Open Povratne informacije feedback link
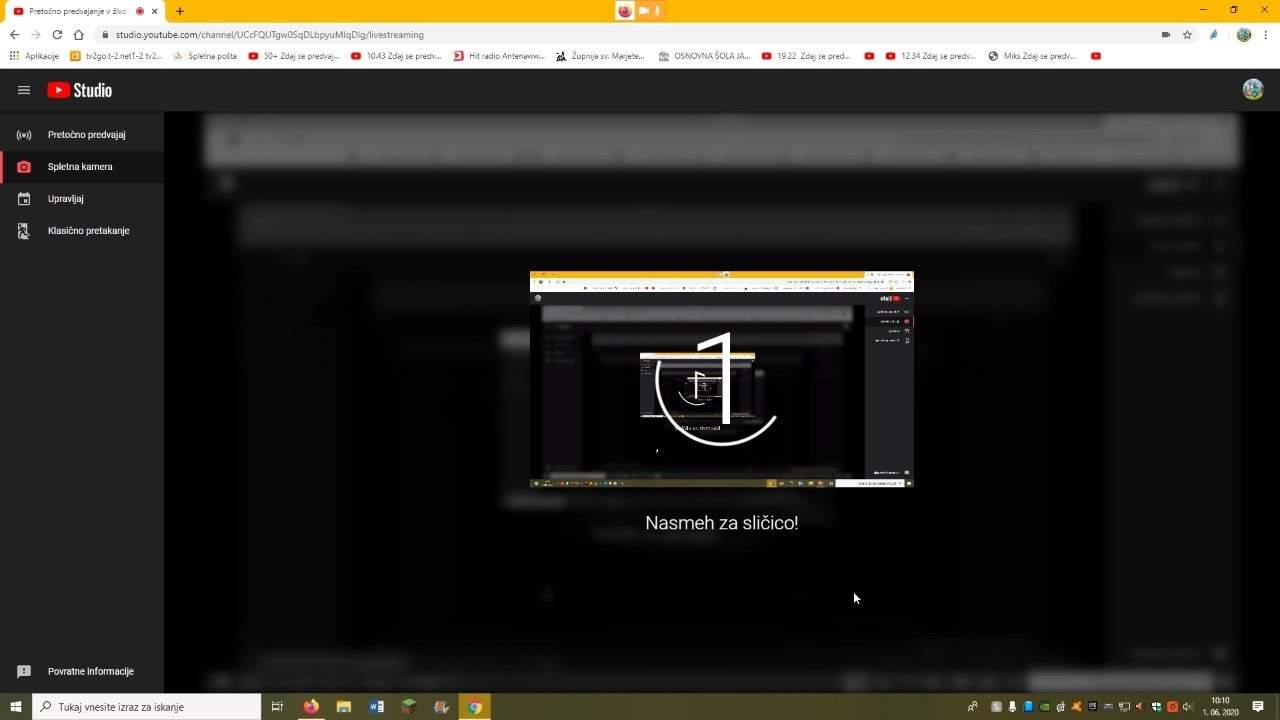The height and width of the screenshot is (720, 1280). 82,672
